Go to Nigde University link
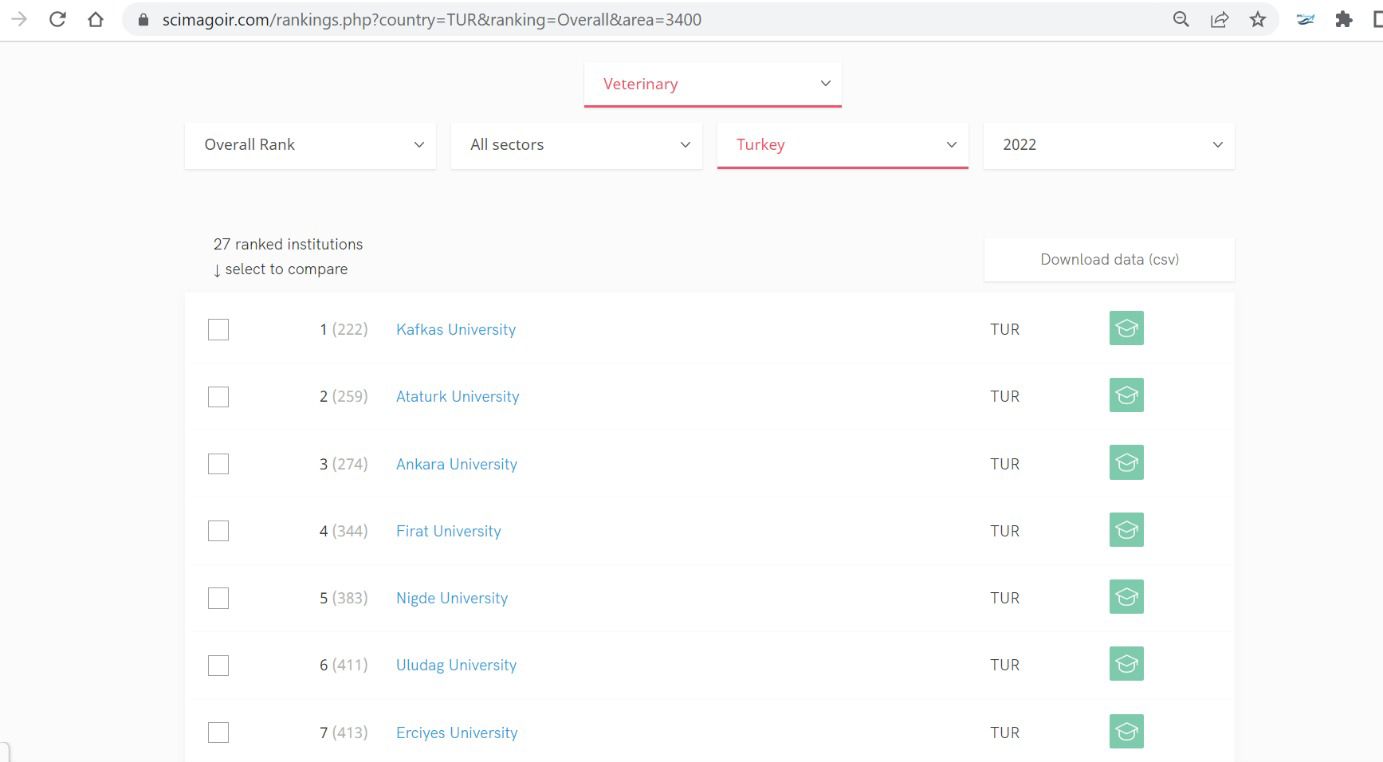Screen dimensions: 1383x762 [452, 598]
